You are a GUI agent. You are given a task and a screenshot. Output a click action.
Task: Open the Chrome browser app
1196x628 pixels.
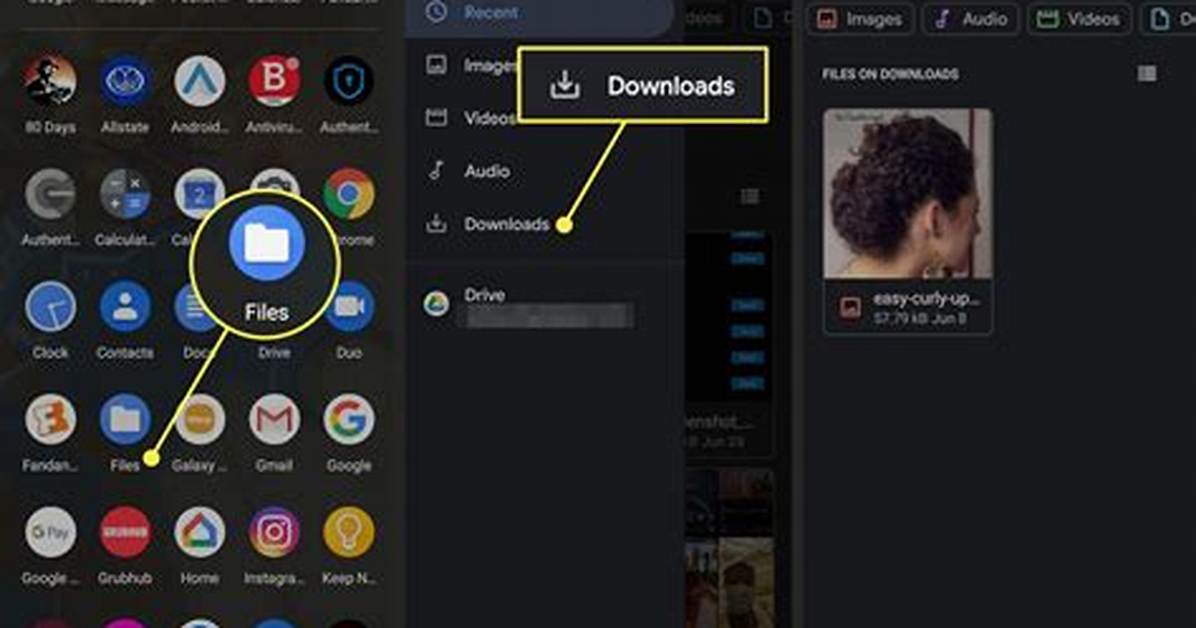(349, 194)
